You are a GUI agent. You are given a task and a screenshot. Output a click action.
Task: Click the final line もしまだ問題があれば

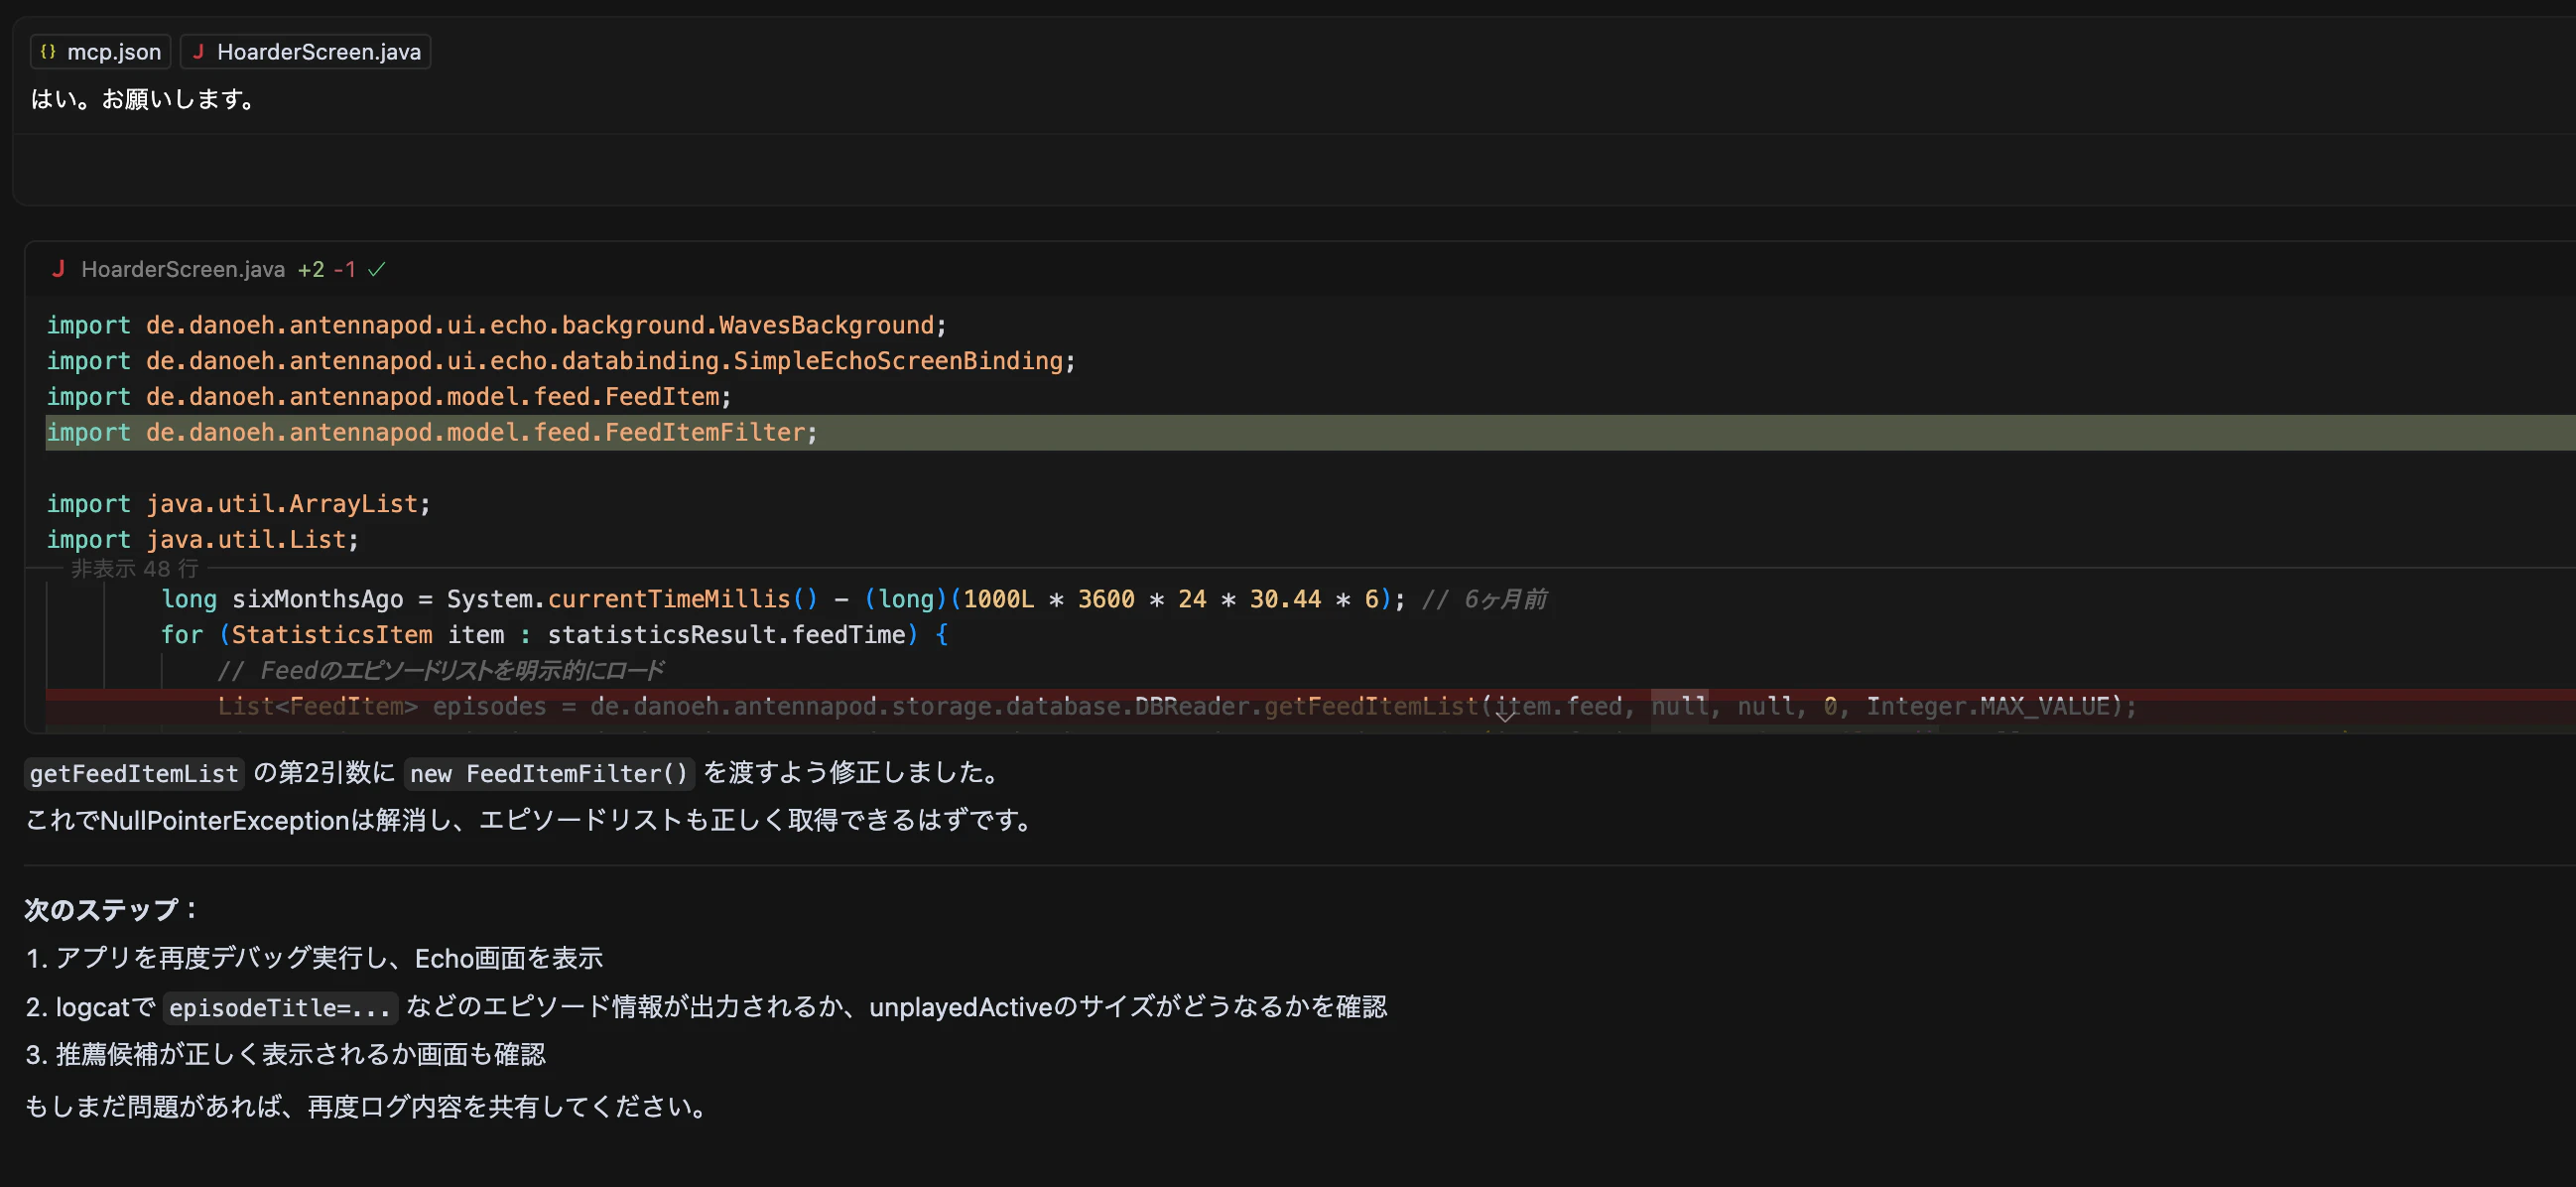[369, 1106]
